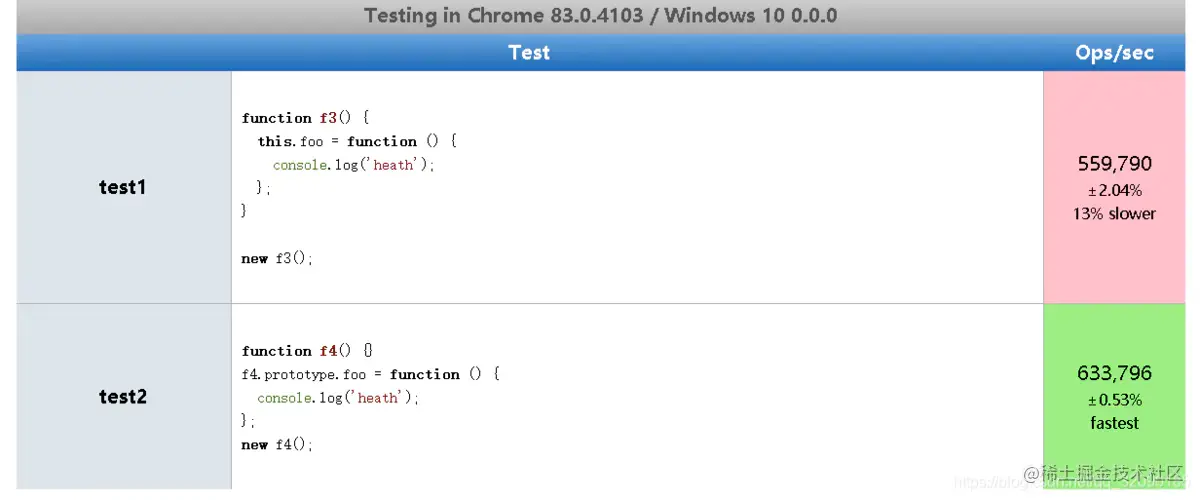
Task: Click console.log('heath') in test1 code
Action: (x=354, y=165)
